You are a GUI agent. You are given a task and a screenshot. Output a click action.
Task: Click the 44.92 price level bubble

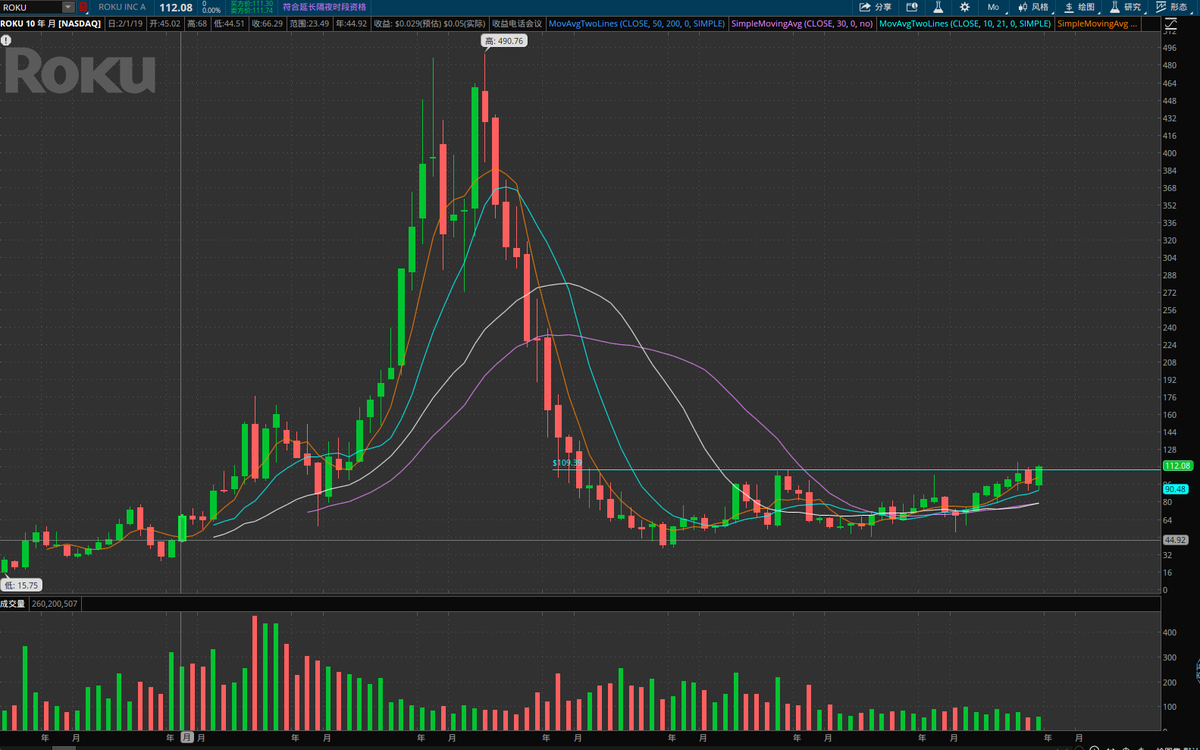point(1175,540)
